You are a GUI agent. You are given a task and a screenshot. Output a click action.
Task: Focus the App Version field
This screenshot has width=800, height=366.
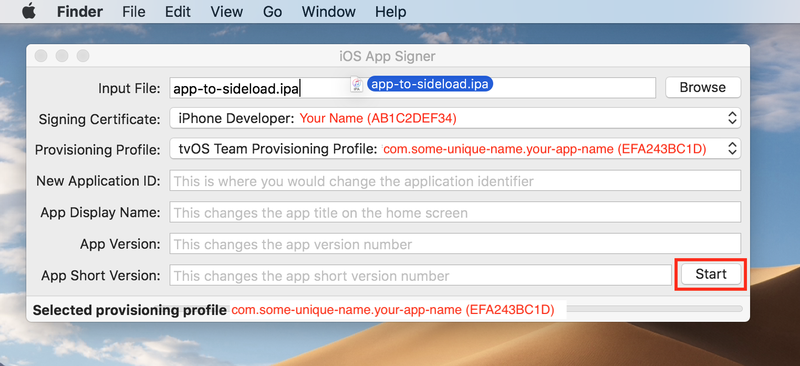[x=455, y=244]
